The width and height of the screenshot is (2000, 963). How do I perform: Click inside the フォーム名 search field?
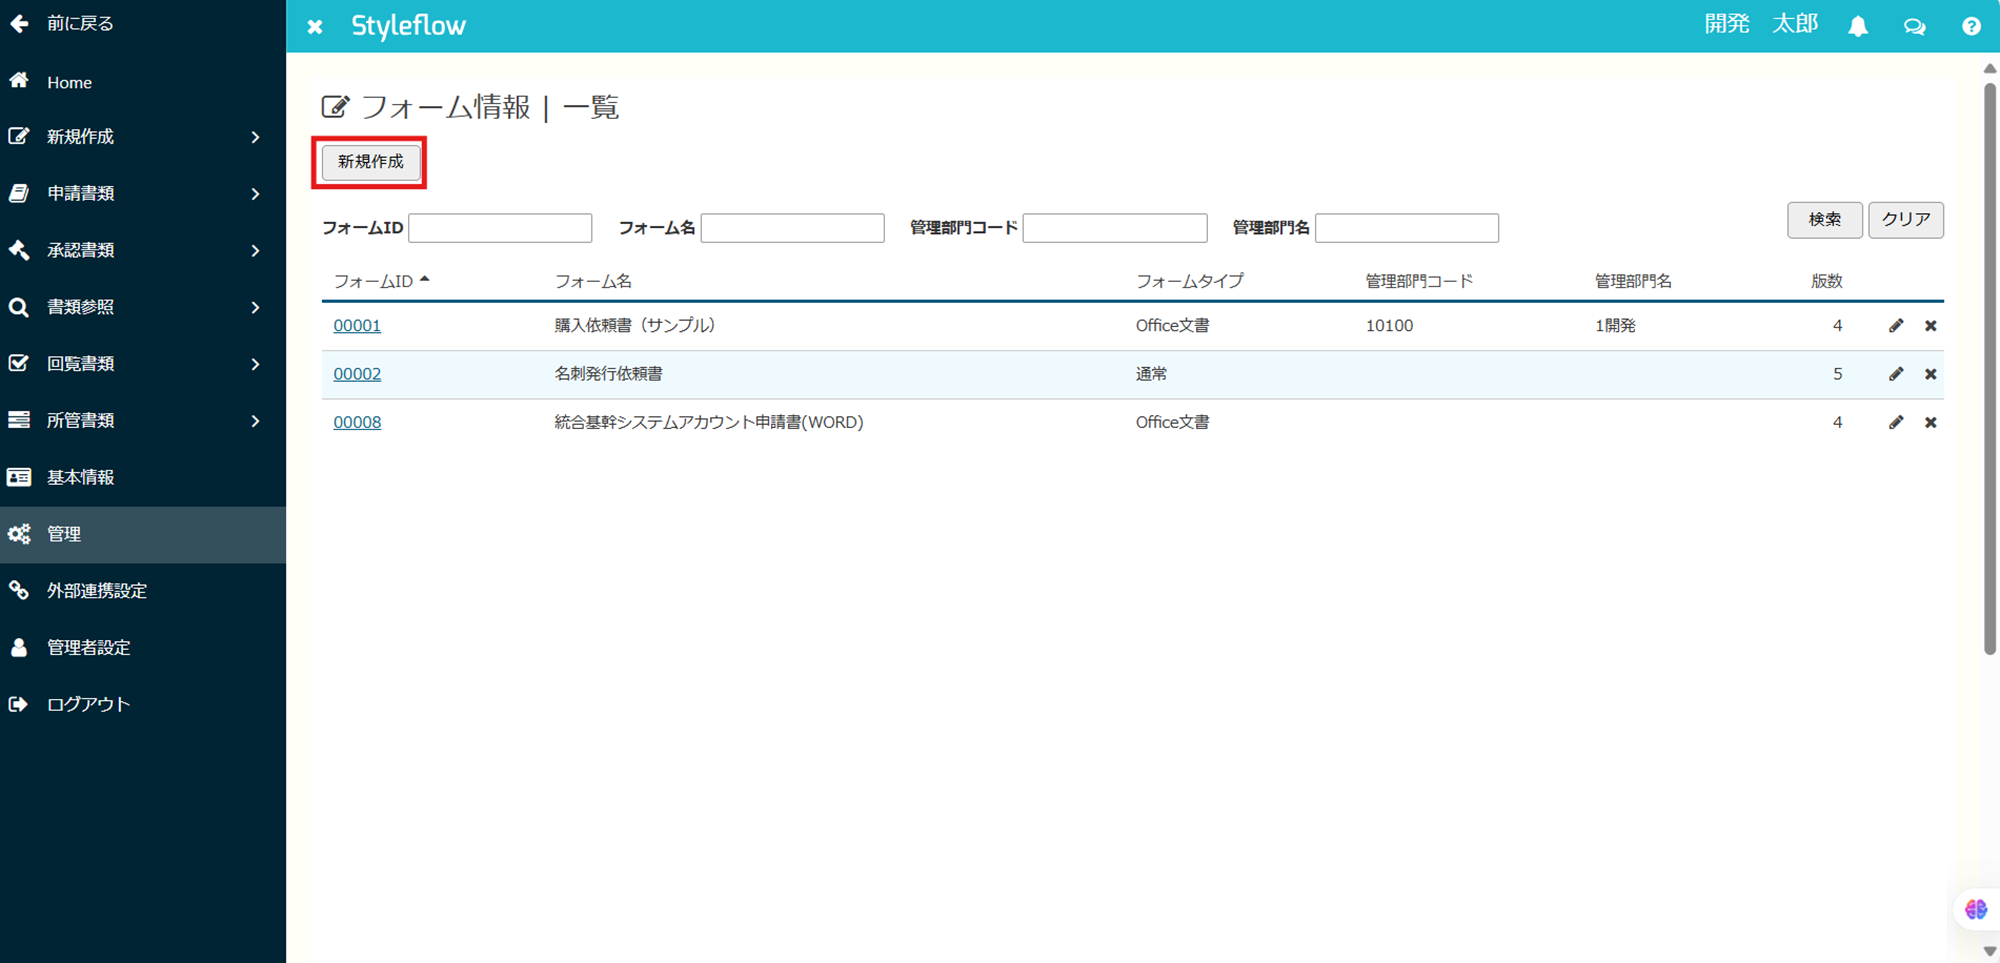[x=792, y=227]
